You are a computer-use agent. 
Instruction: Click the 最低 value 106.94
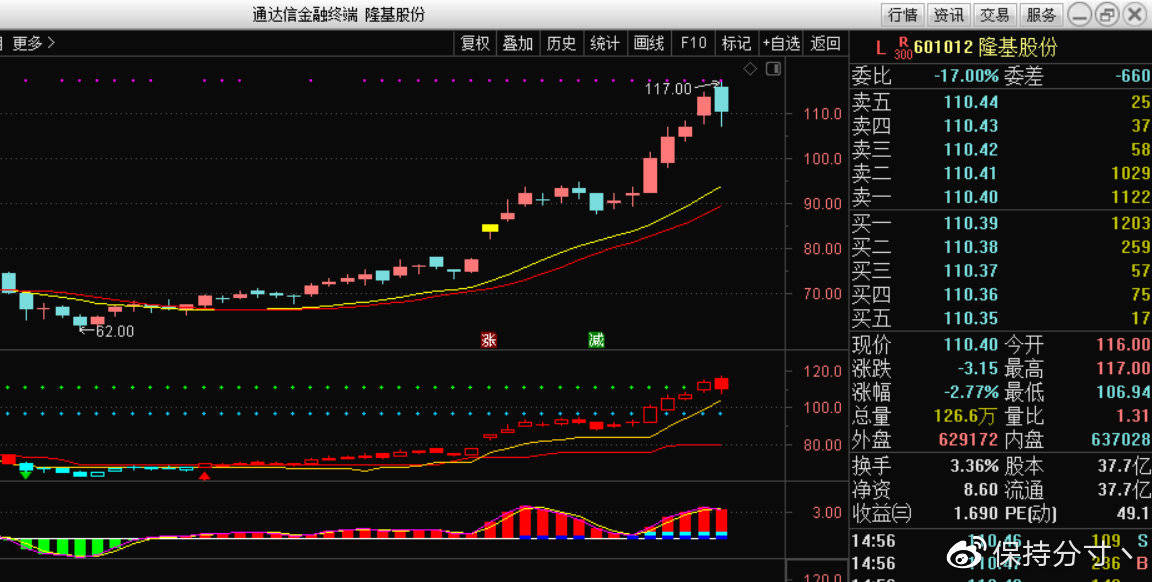pyautogui.click(x=1123, y=392)
